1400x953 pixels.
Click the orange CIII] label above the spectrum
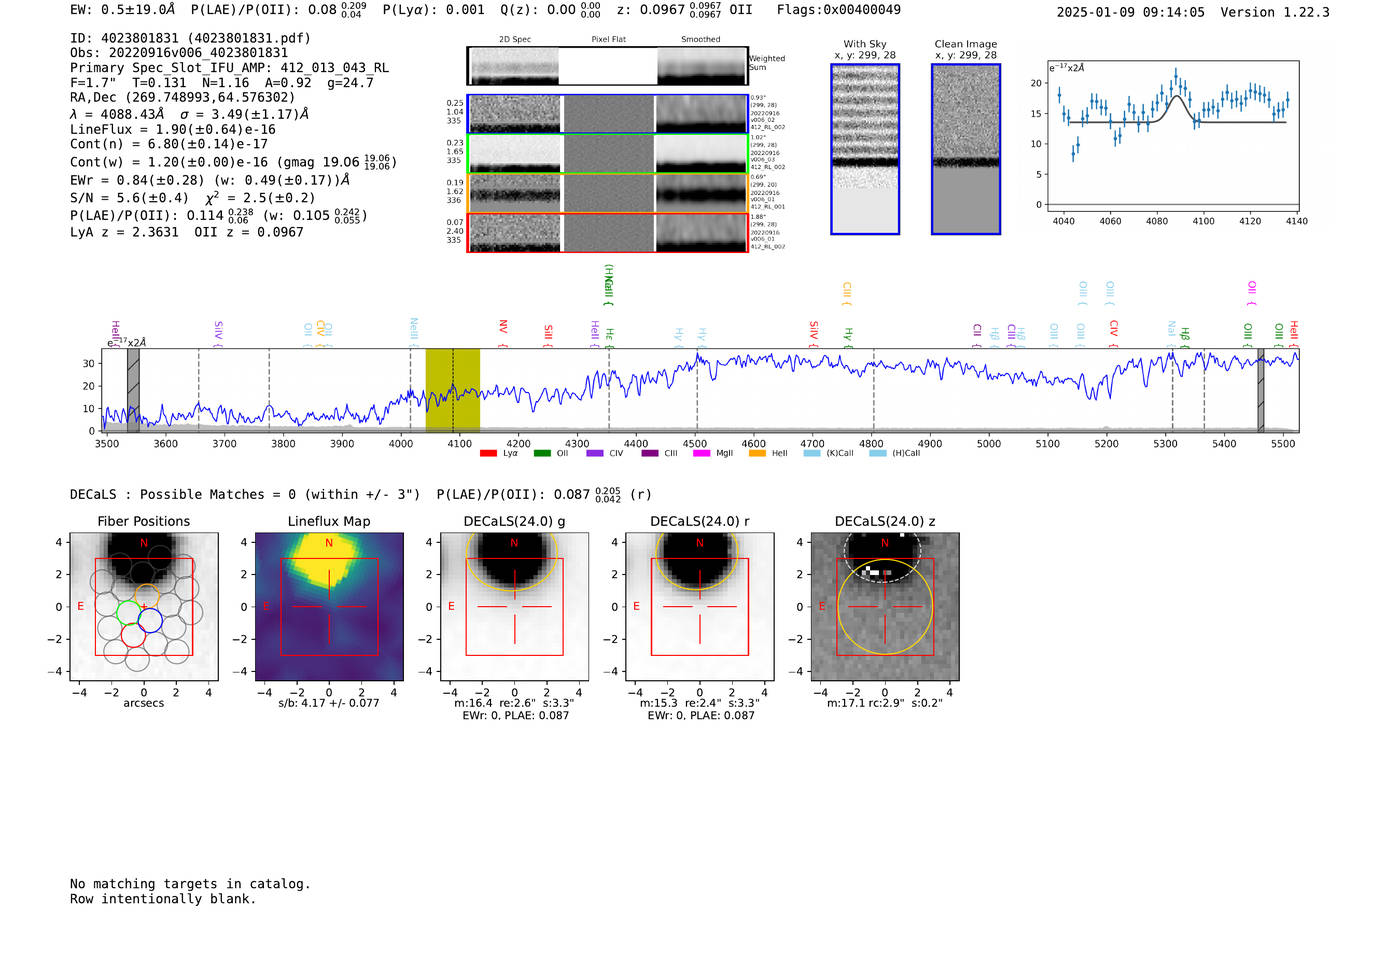pyautogui.click(x=847, y=293)
